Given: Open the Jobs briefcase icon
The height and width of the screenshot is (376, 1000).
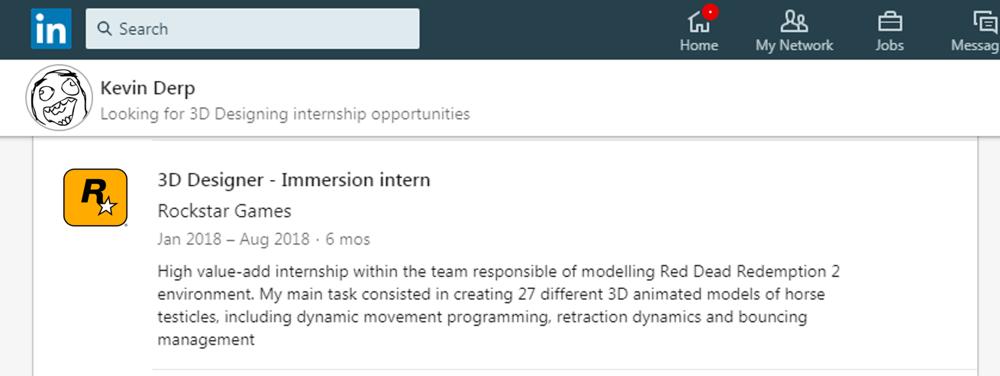Looking at the screenshot, I should [890, 22].
